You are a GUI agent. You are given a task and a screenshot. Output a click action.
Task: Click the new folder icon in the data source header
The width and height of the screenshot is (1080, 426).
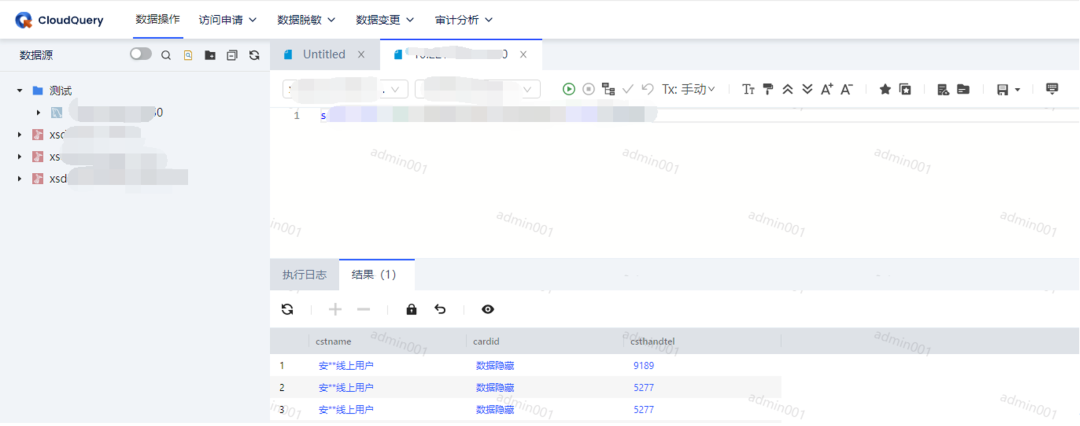pyautogui.click(x=210, y=55)
